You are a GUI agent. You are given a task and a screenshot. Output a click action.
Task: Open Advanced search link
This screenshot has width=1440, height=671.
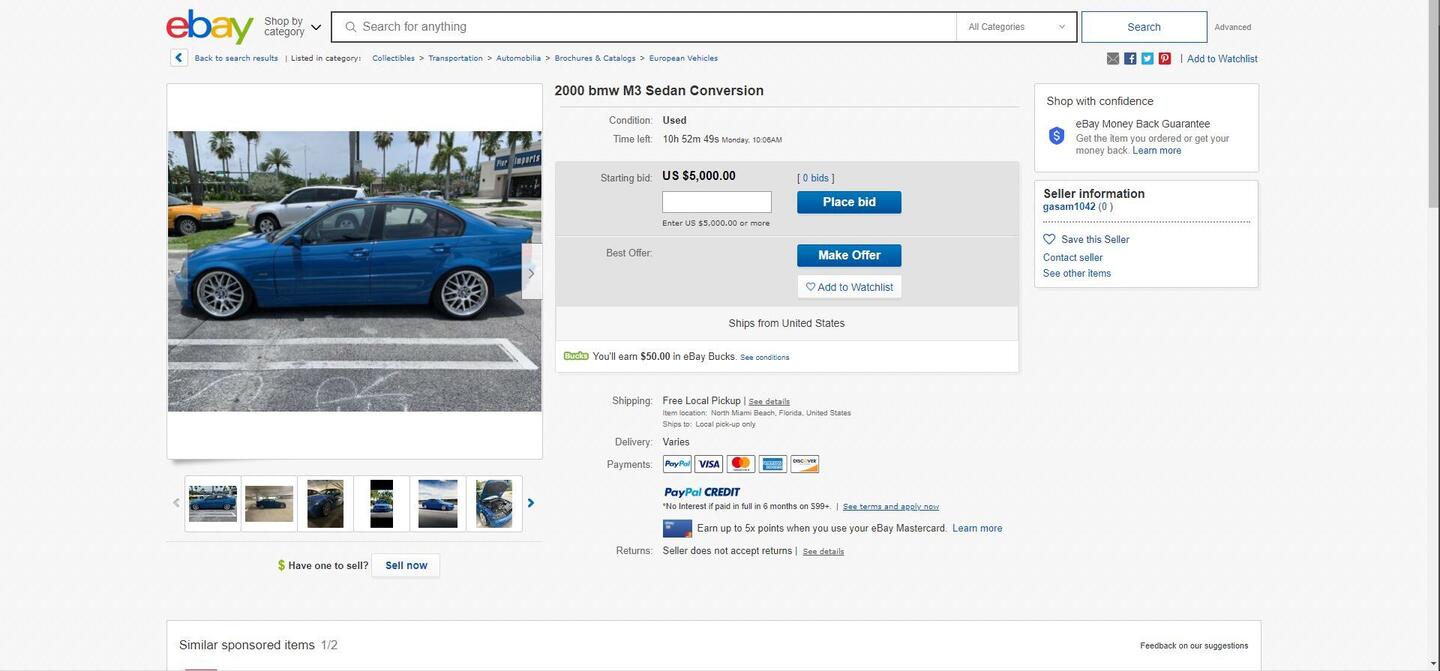click(1233, 27)
